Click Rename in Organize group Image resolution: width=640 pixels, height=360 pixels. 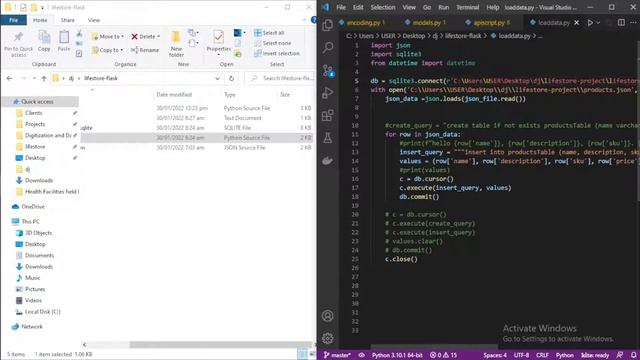[x=145, y=50]
